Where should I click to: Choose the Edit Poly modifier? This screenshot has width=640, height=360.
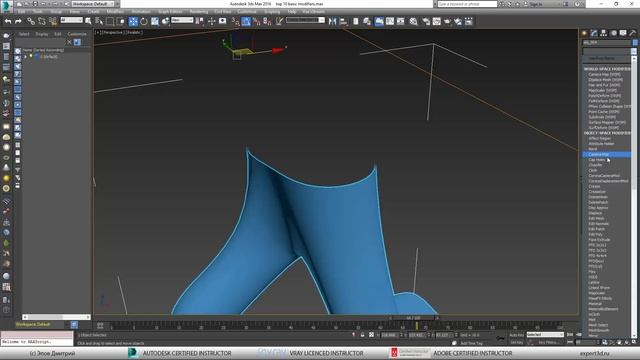596,234
